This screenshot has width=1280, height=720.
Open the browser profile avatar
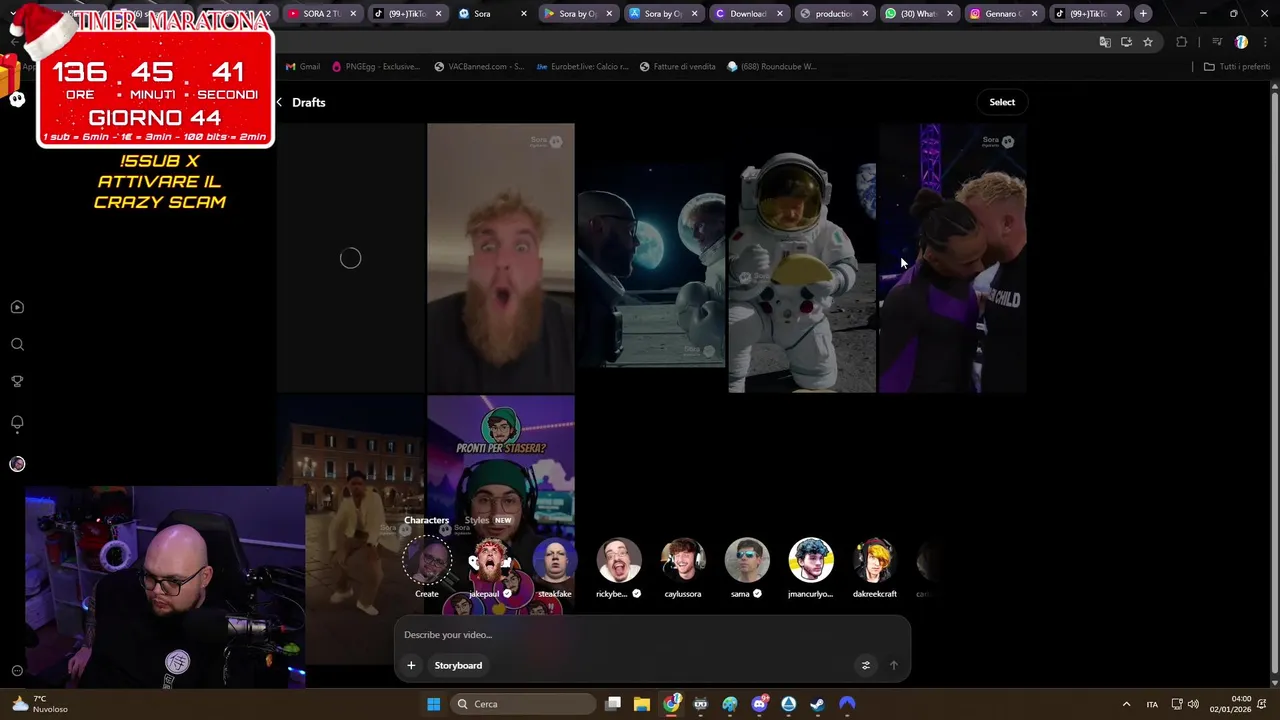(x=1241, y=42)
